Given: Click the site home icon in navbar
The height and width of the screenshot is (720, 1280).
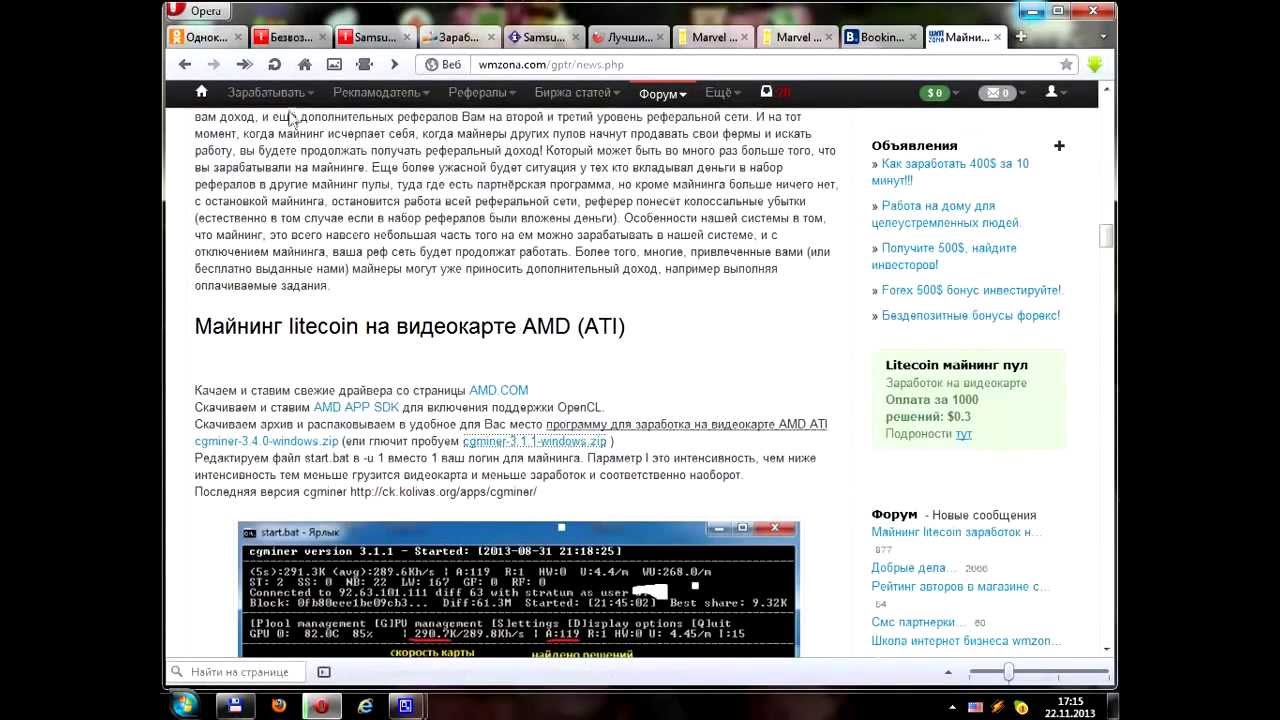Looking at the screenshot, I should (x=201, y=92).
